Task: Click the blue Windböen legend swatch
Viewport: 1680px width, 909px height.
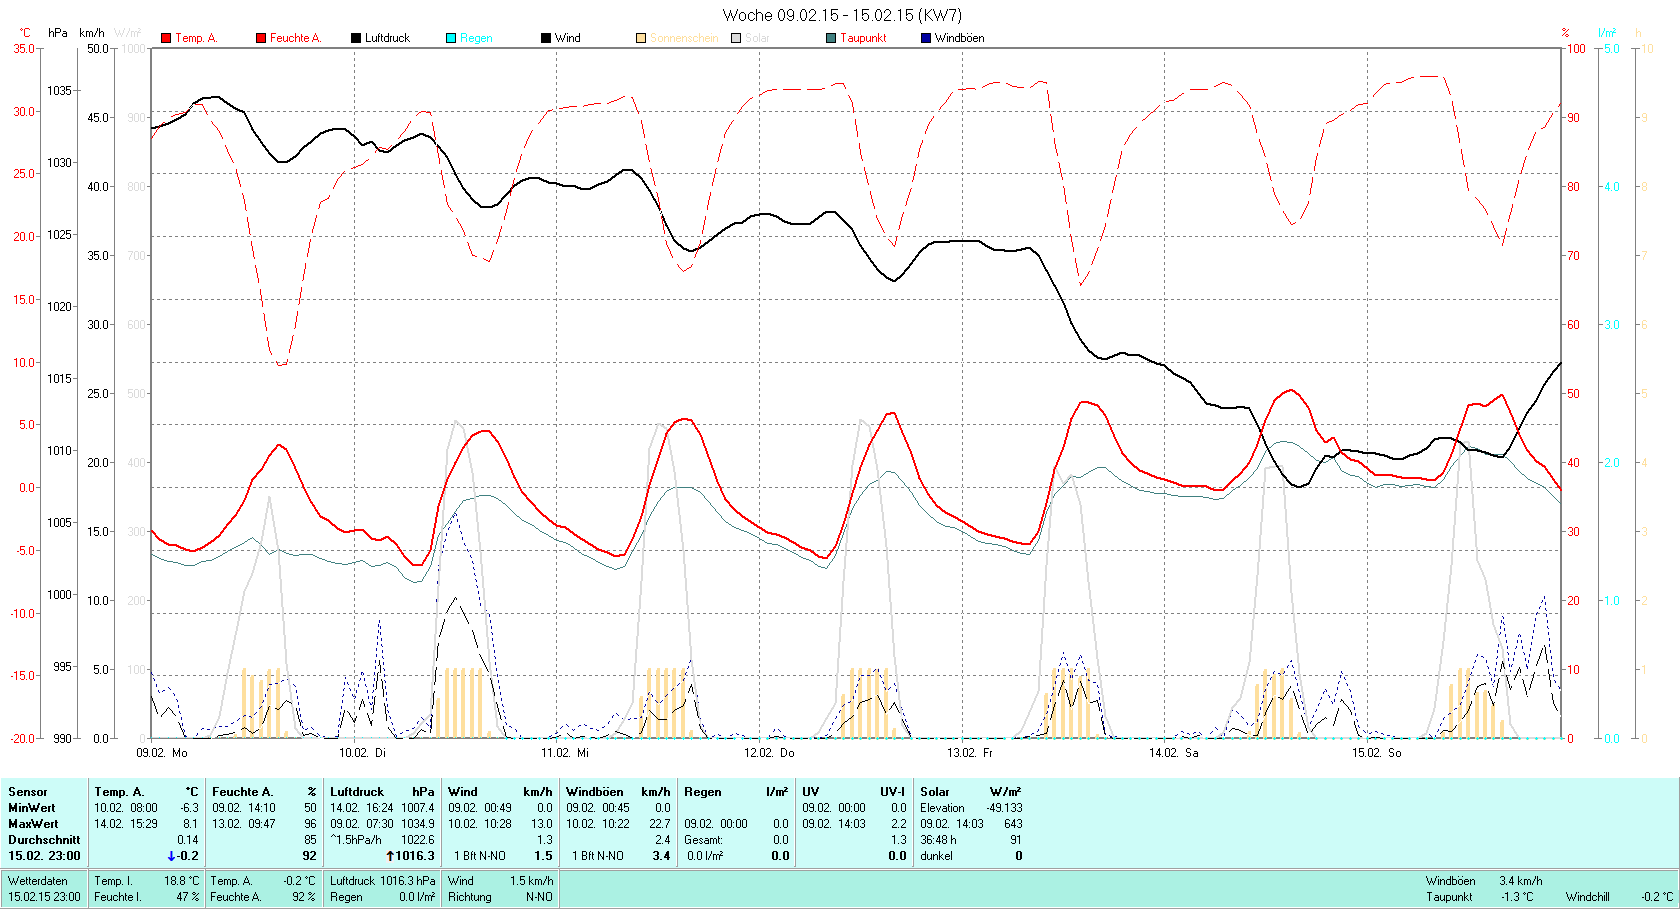Action: [926, 38]
